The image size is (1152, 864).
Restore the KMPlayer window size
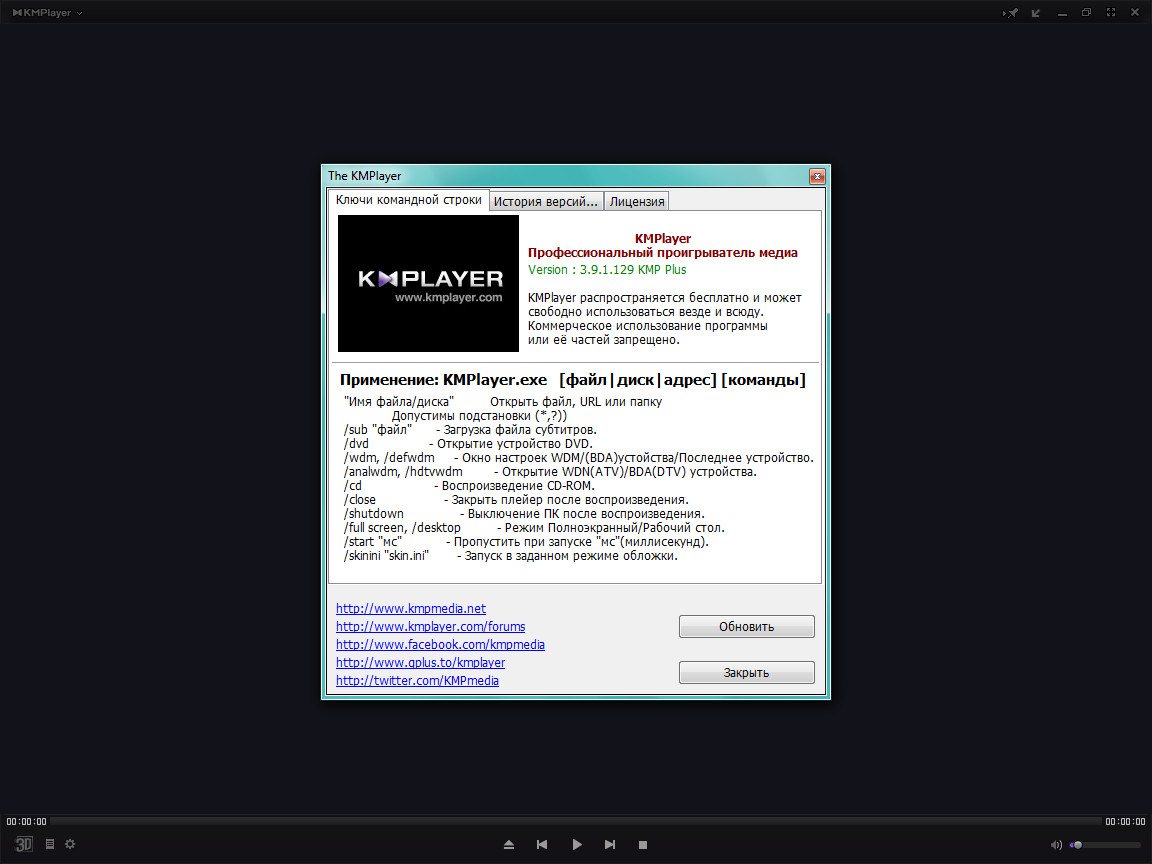1086,12
